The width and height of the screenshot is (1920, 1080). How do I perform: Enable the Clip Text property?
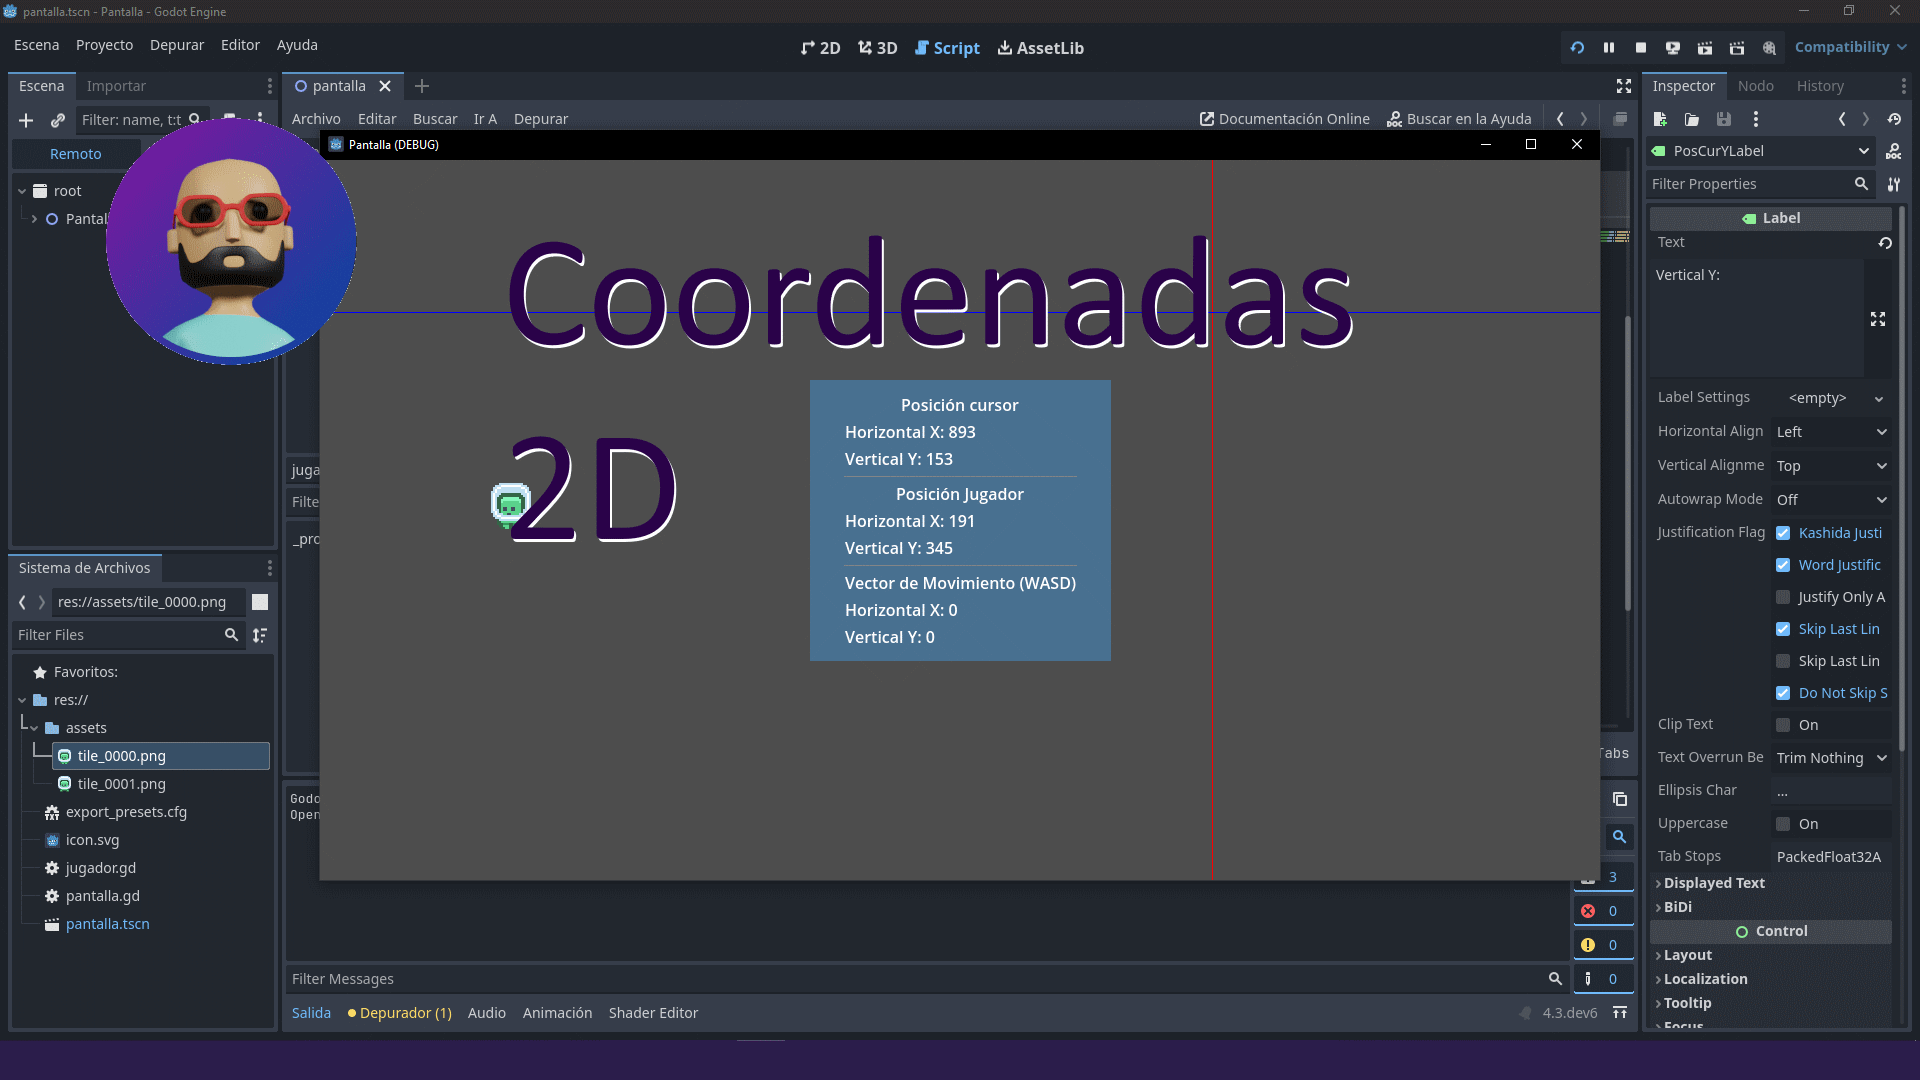[1784, 724]
